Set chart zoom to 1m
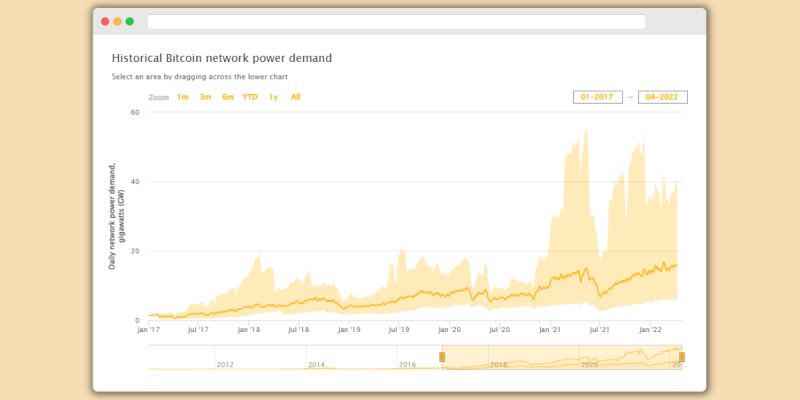The height and width of the screenshot is (400, 800). click(183, 97)
